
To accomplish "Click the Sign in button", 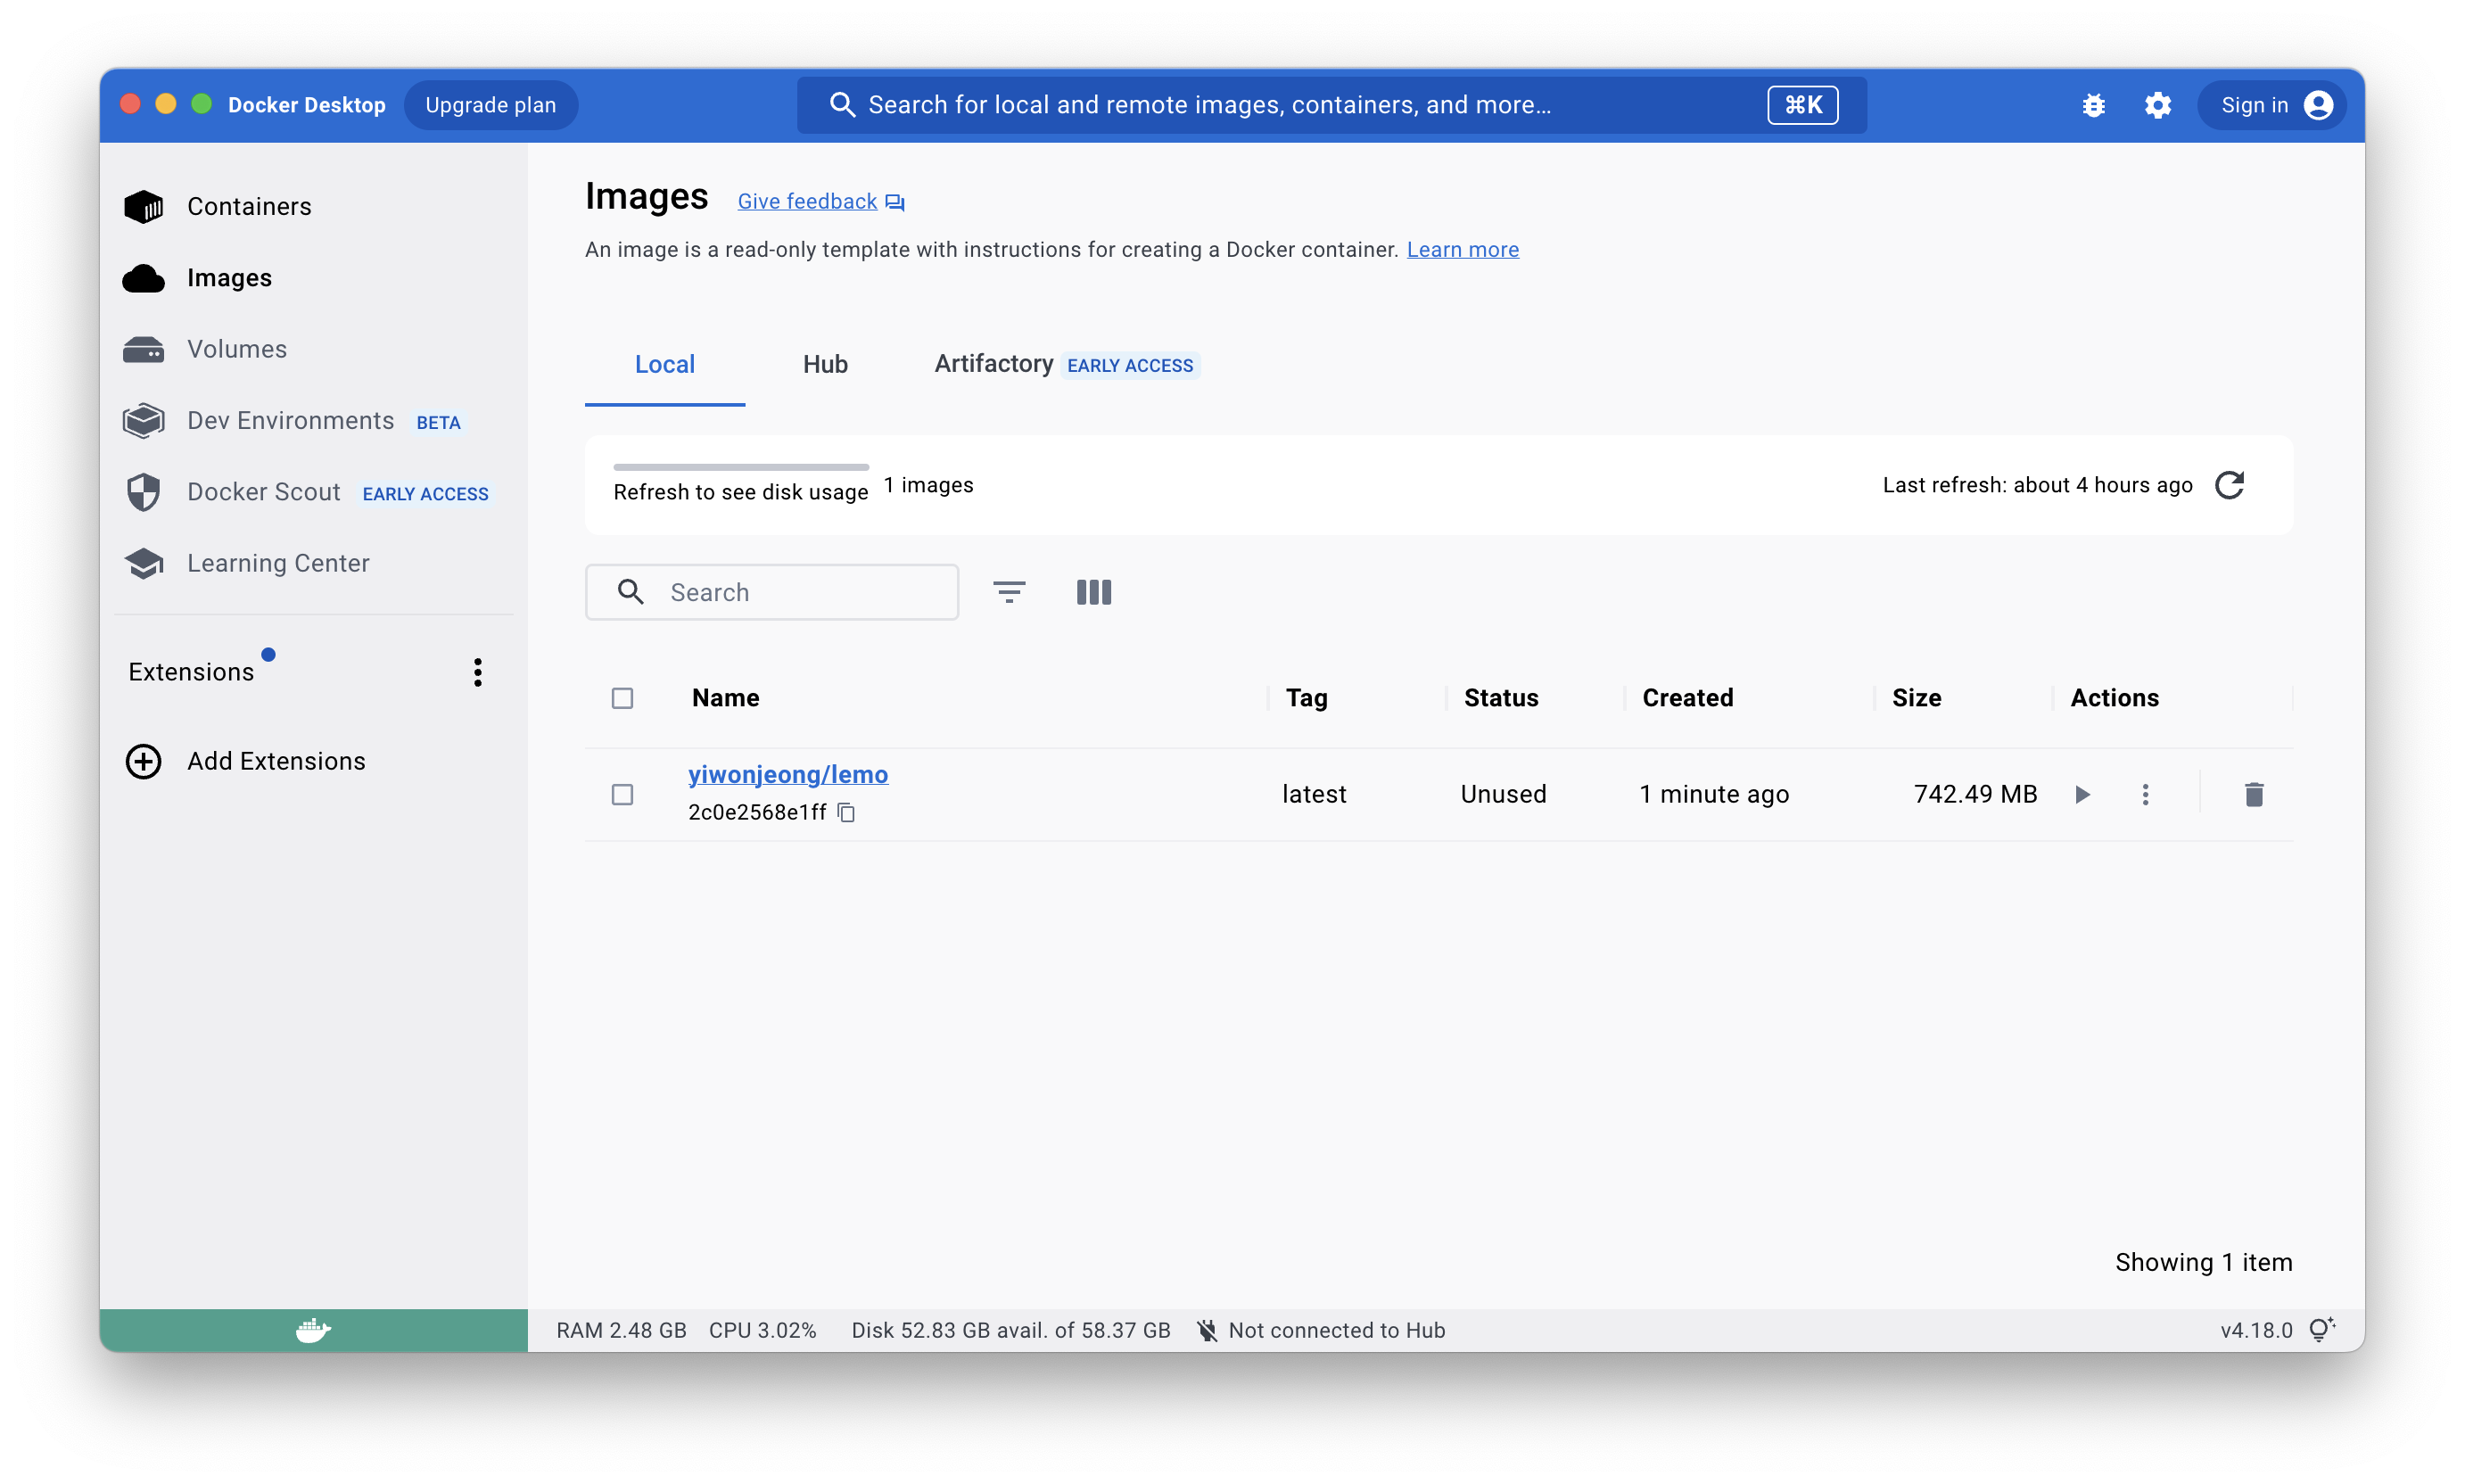I will pos(2271,105).
